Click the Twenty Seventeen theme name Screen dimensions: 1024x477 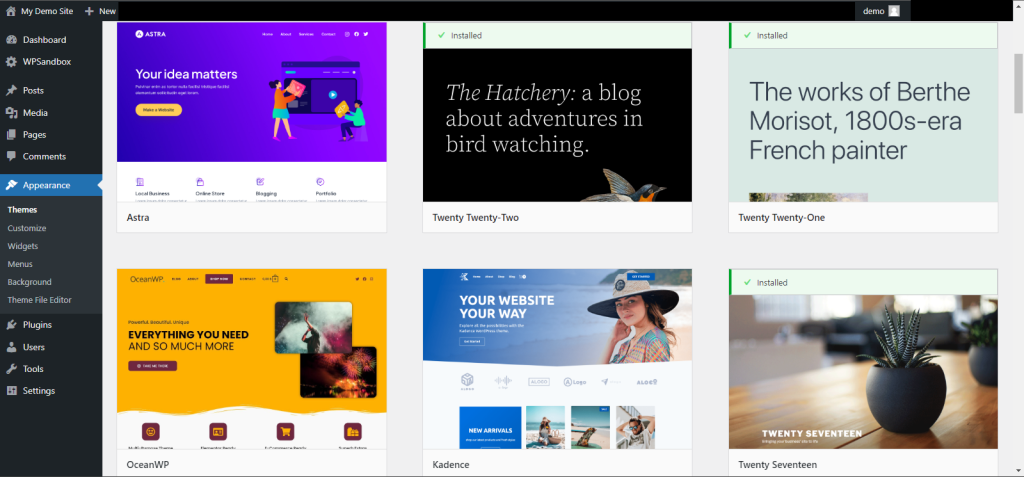point(778,465)
